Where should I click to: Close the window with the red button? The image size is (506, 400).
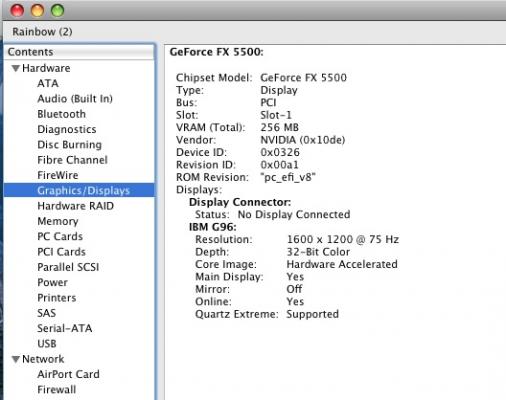pyautogui.click(x=17, y=10)
